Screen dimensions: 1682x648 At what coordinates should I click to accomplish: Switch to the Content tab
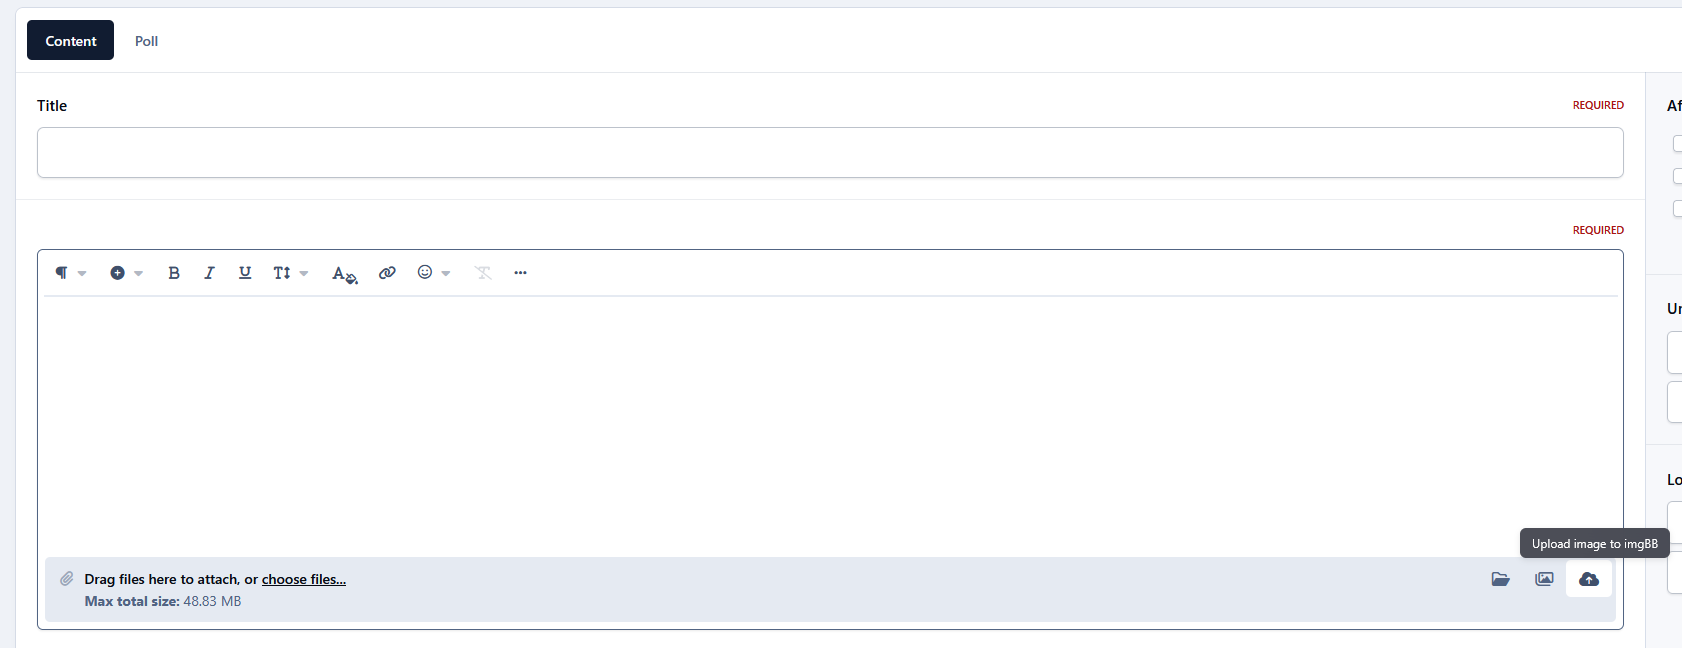point(71,41)
